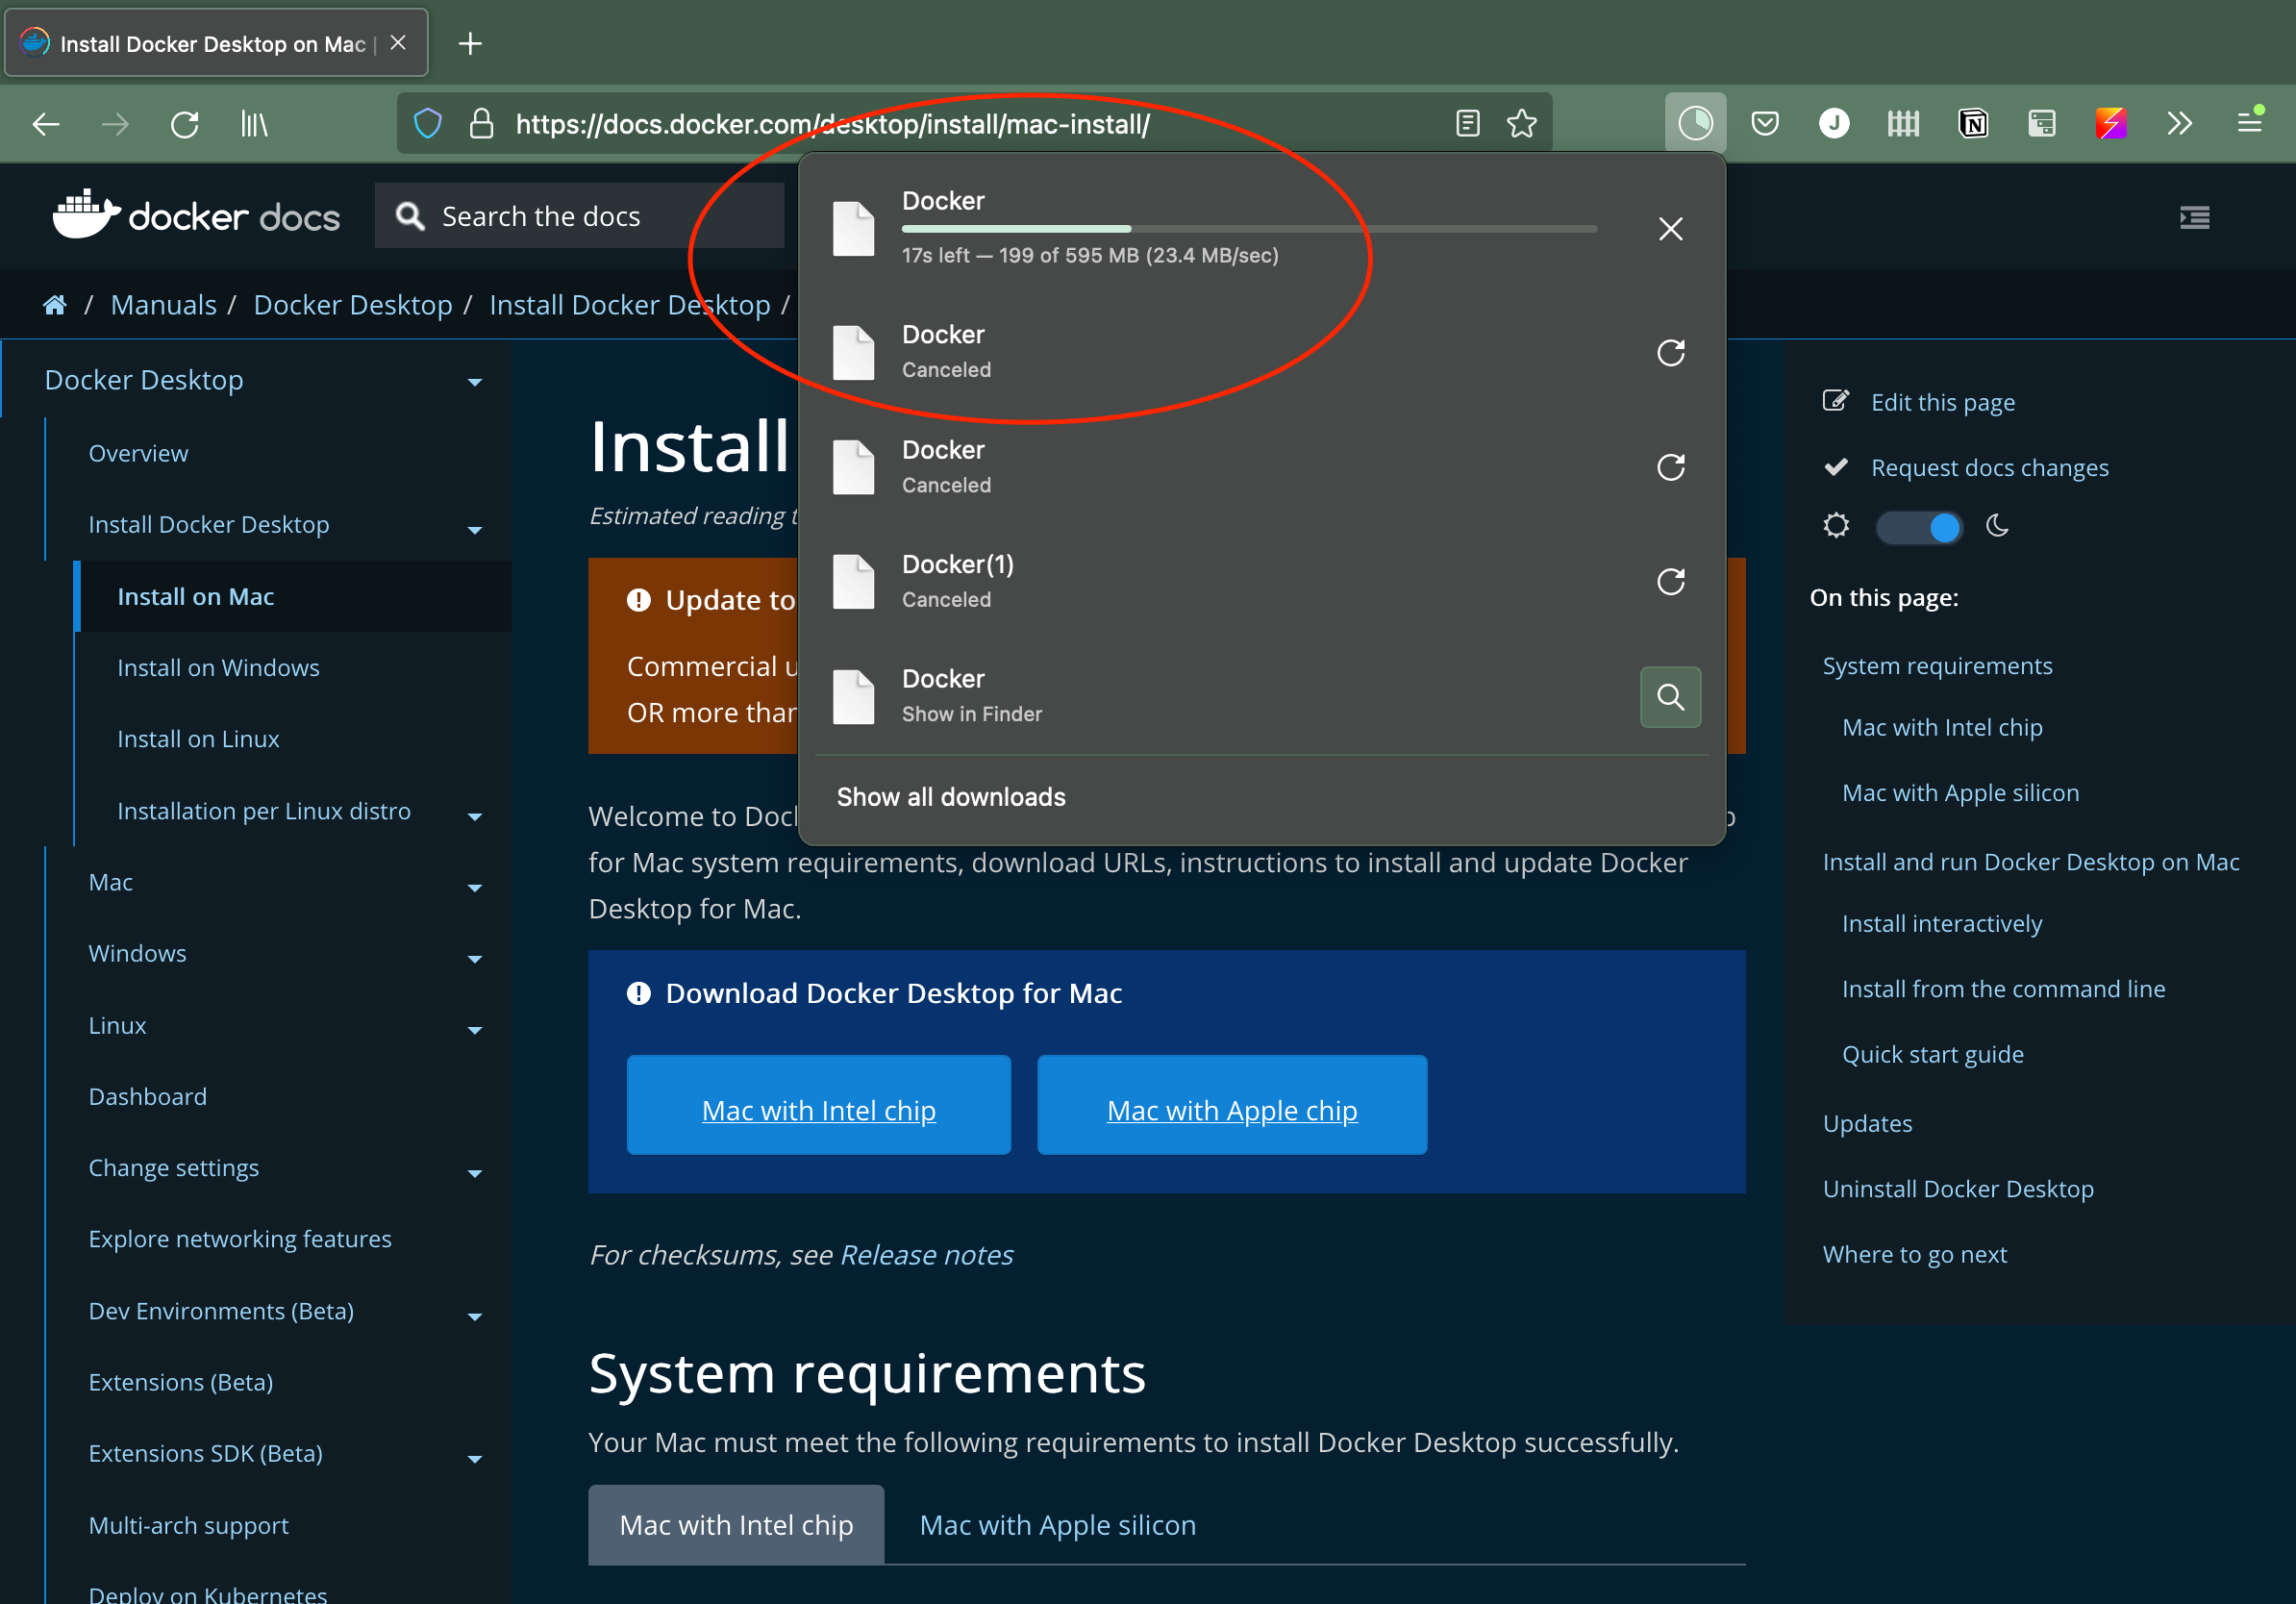This screenshot has height=1604, width=2296.
Task: Show the Docker file in Finder
Action: [1670, 697]
